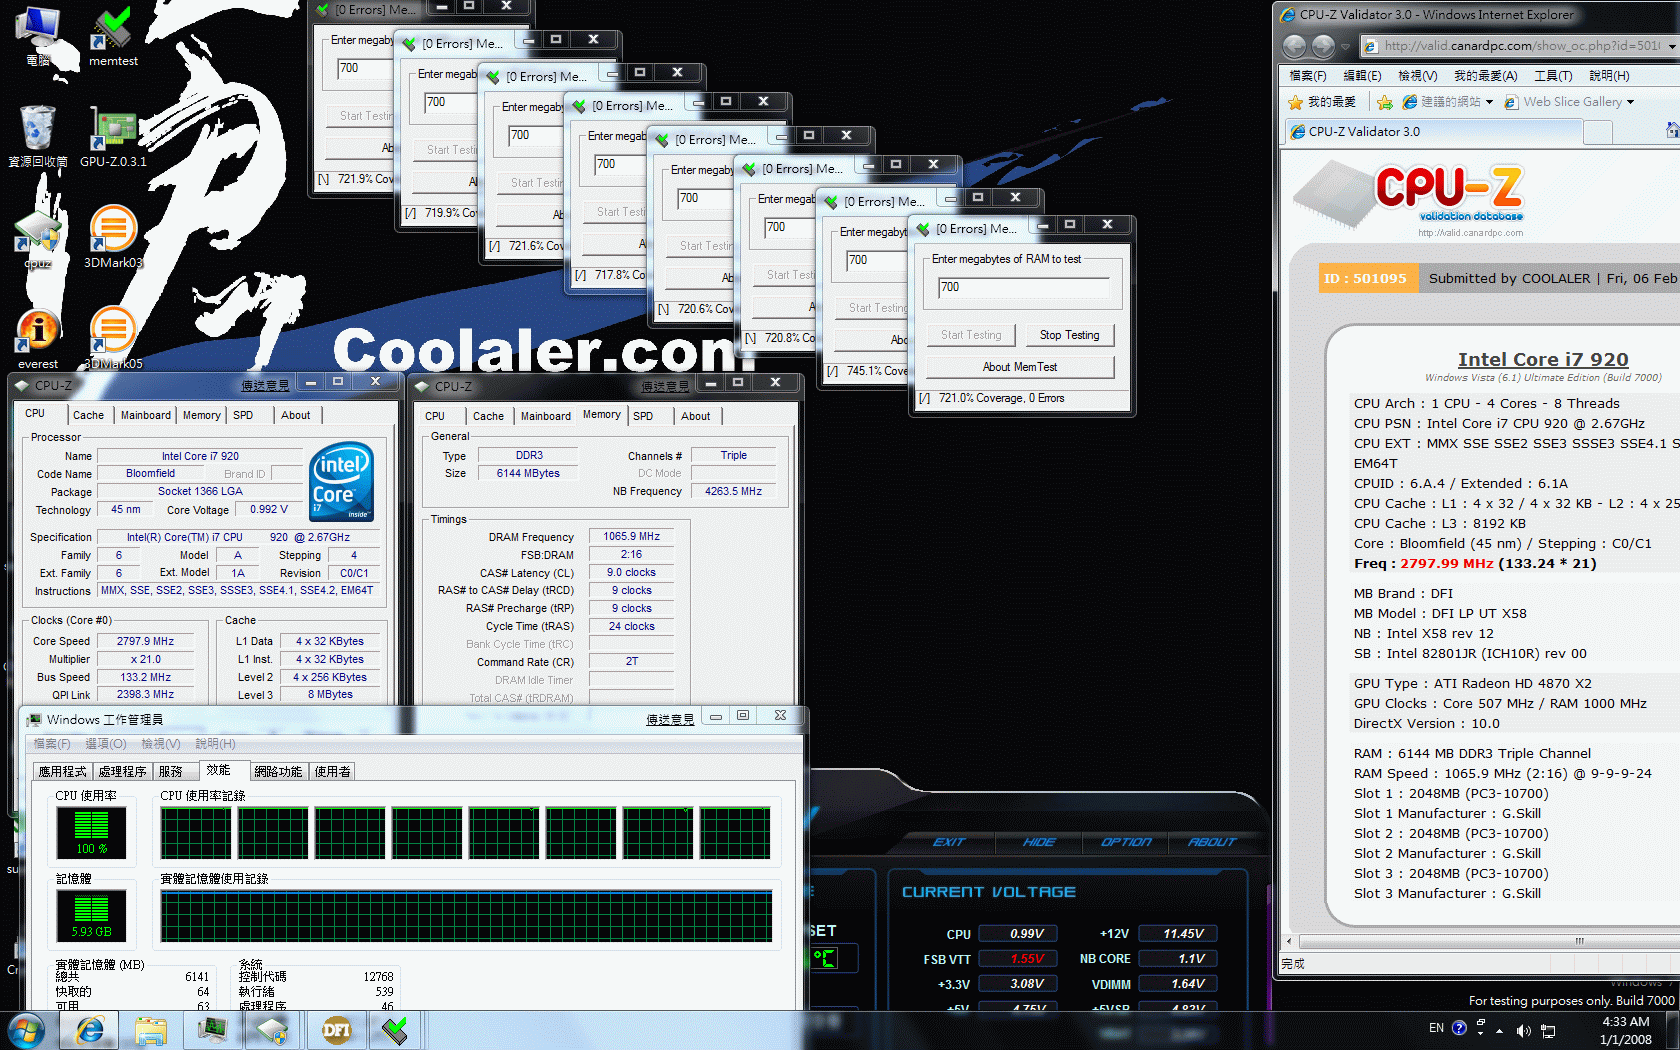Click Stop Testing in front MemTest
Screen dimensions: 1680x1050
tap(1069, 335)
